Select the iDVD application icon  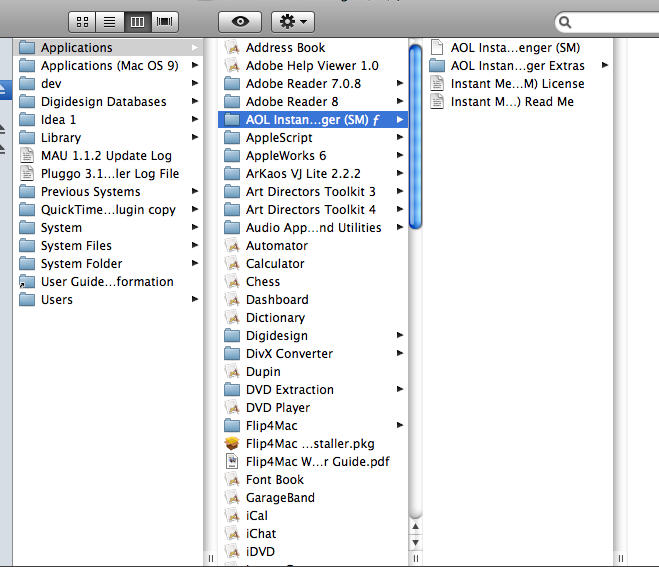(x=232, y=551)
